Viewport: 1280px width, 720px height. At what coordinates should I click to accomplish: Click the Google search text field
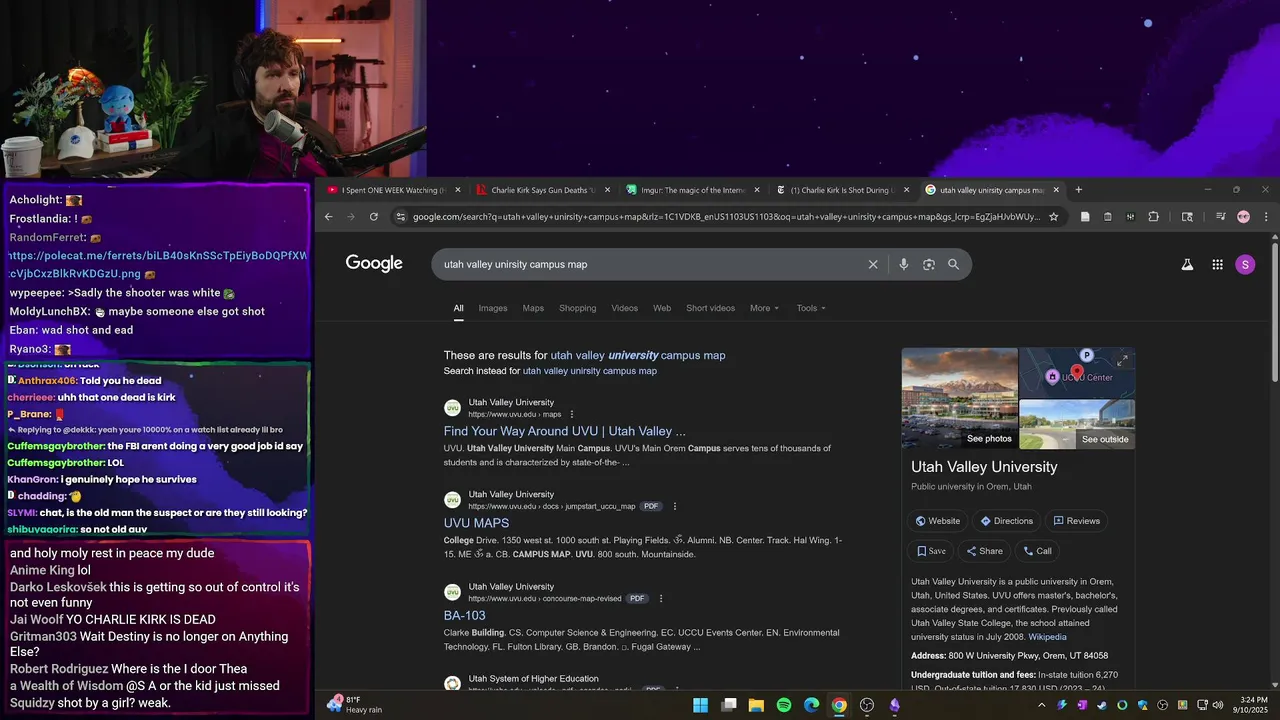[650, 264]
